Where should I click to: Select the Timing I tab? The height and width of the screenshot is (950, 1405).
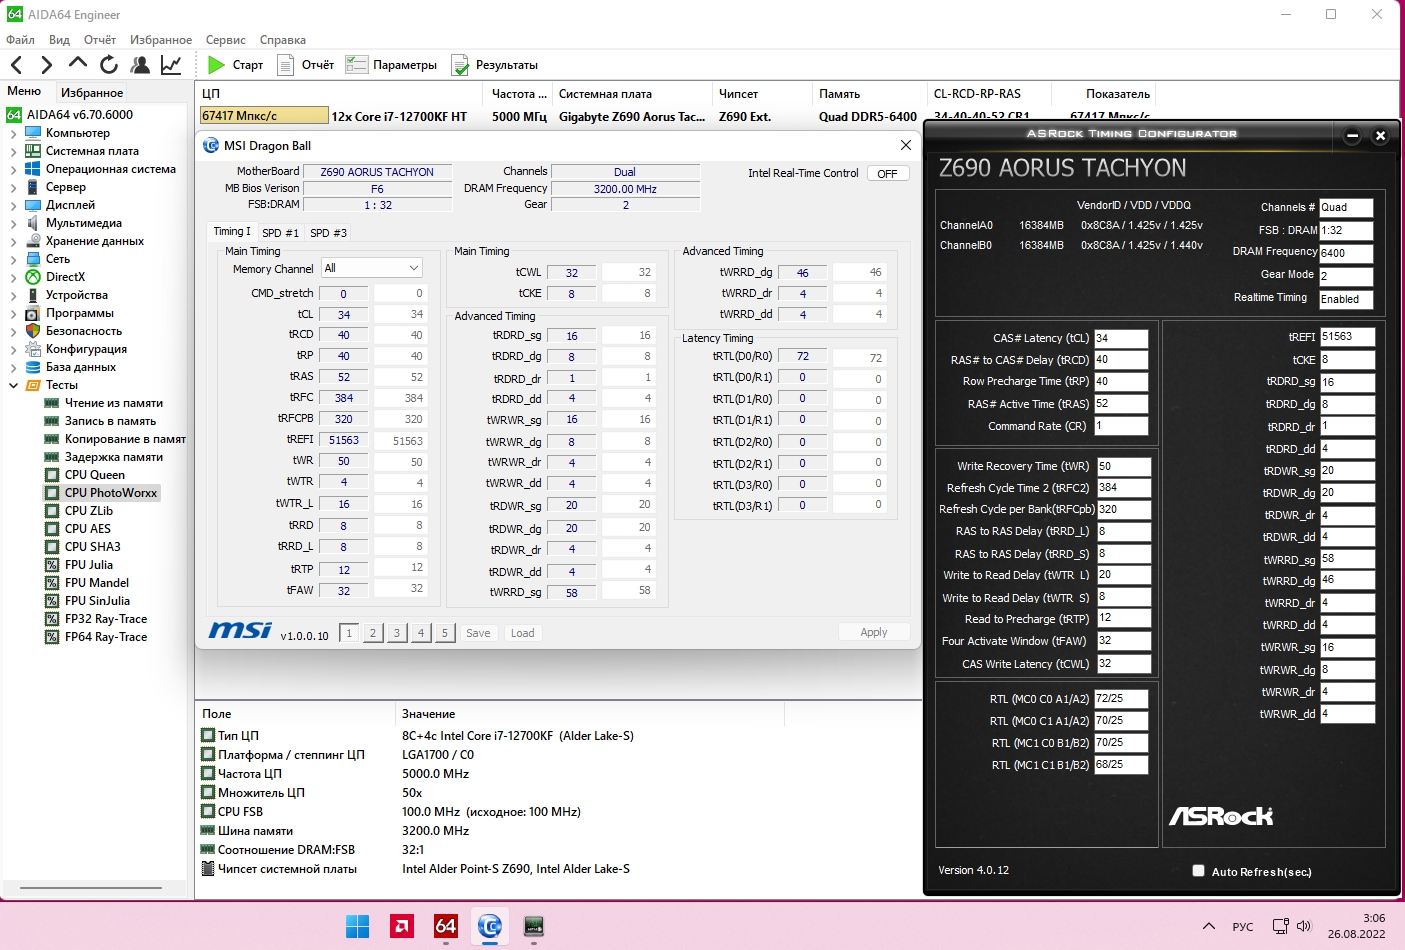[232, 231]
